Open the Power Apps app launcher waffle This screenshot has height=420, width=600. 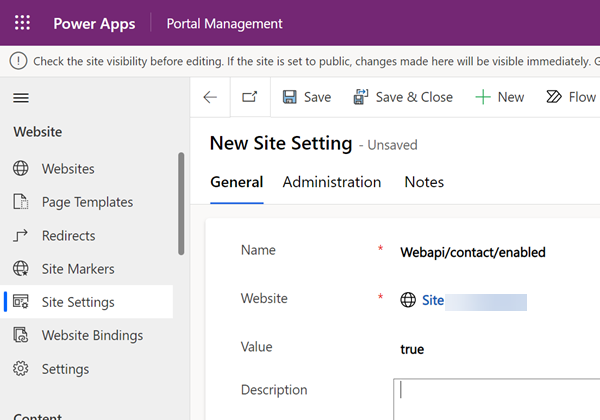(x=22, y=23)
